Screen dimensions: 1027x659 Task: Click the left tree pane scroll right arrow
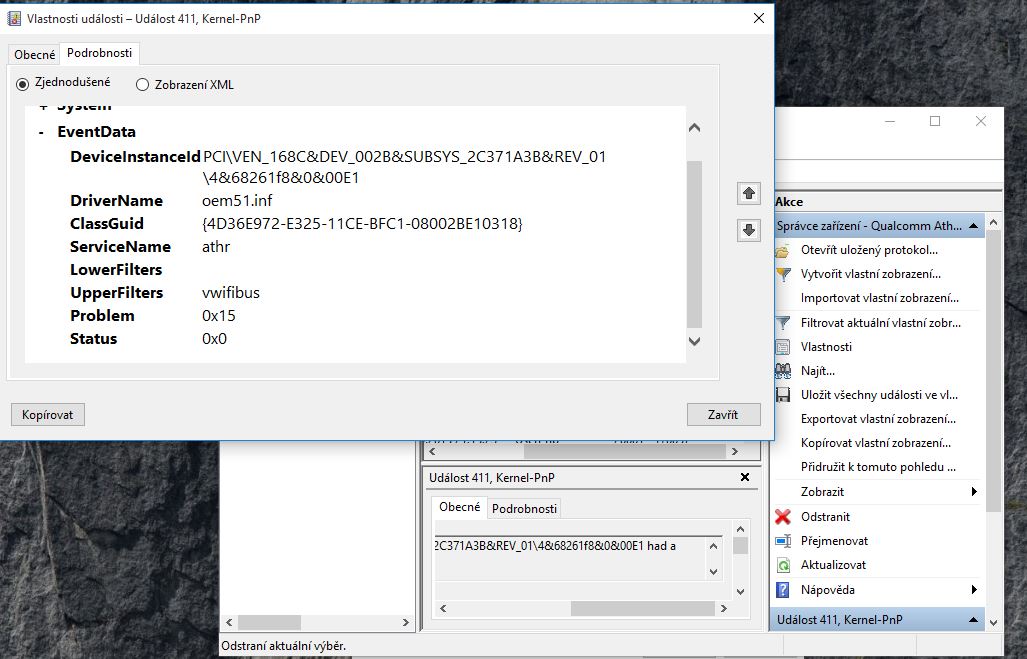(405, 622)
